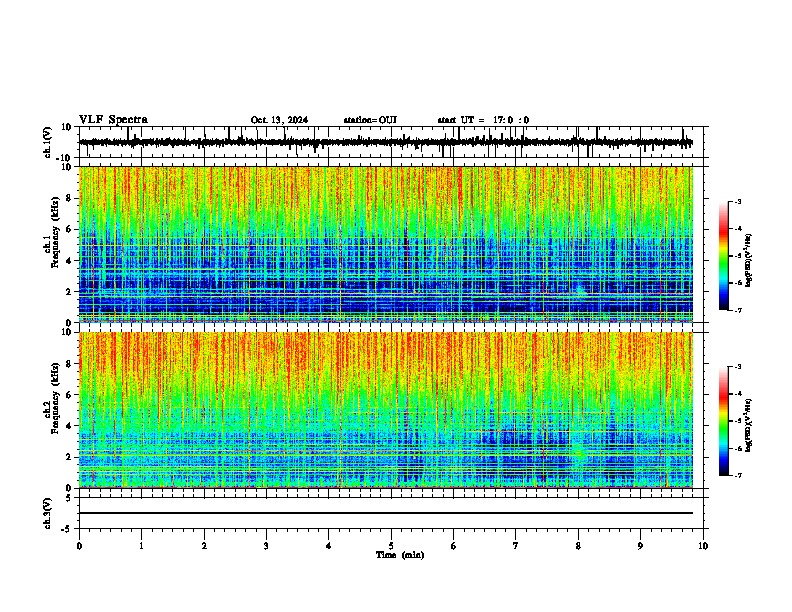The width and height of the screenshot is (792, 612).
Task: Click inside the ch.1 spectrogram panel
Action: [x=386, y=244]
